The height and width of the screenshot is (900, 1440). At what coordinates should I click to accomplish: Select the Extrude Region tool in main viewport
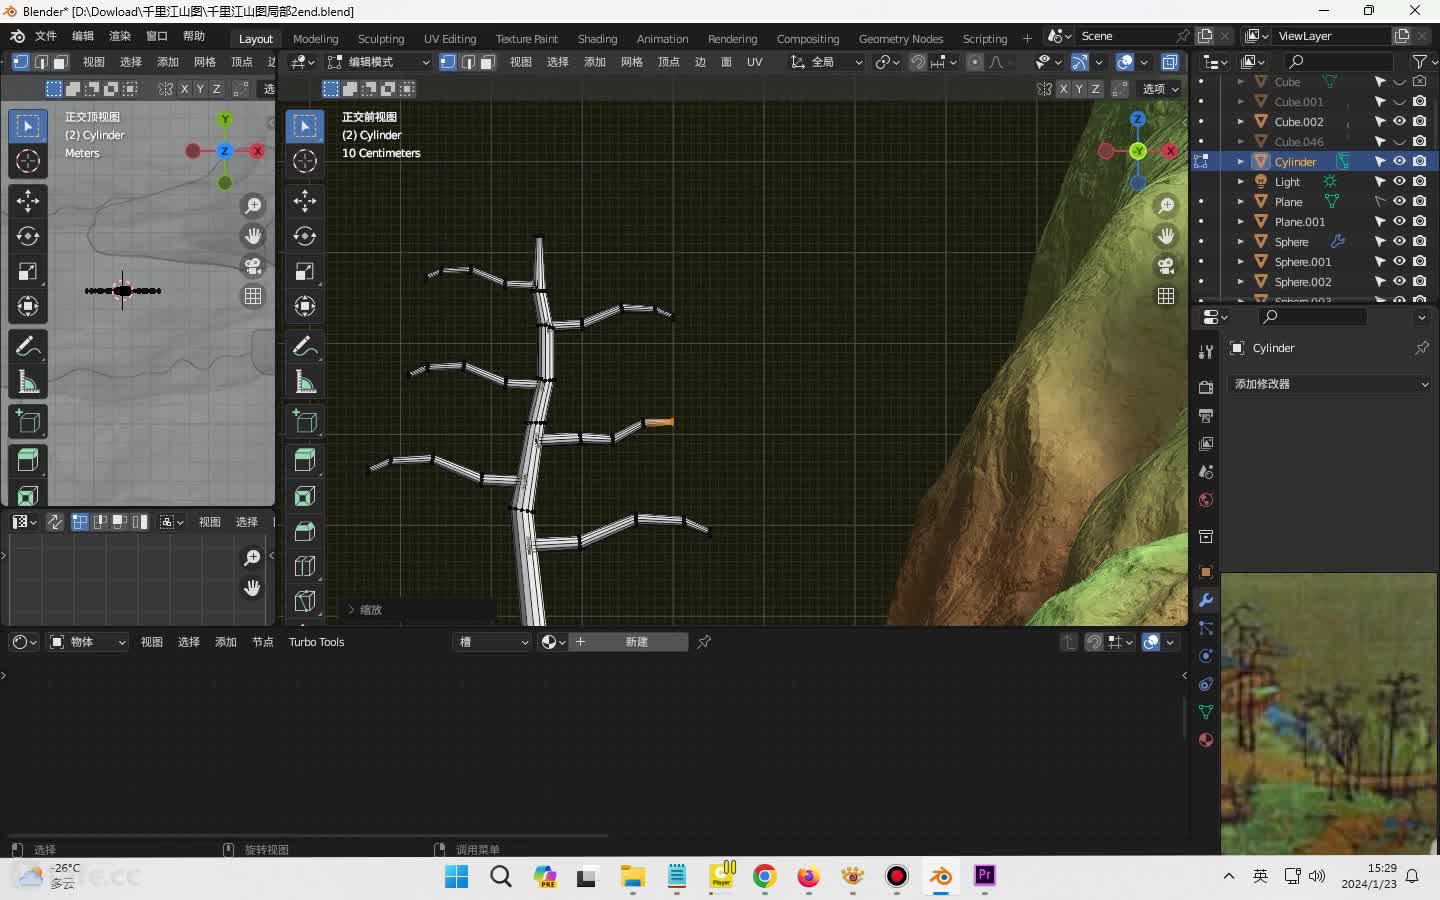tap(305, 460)
